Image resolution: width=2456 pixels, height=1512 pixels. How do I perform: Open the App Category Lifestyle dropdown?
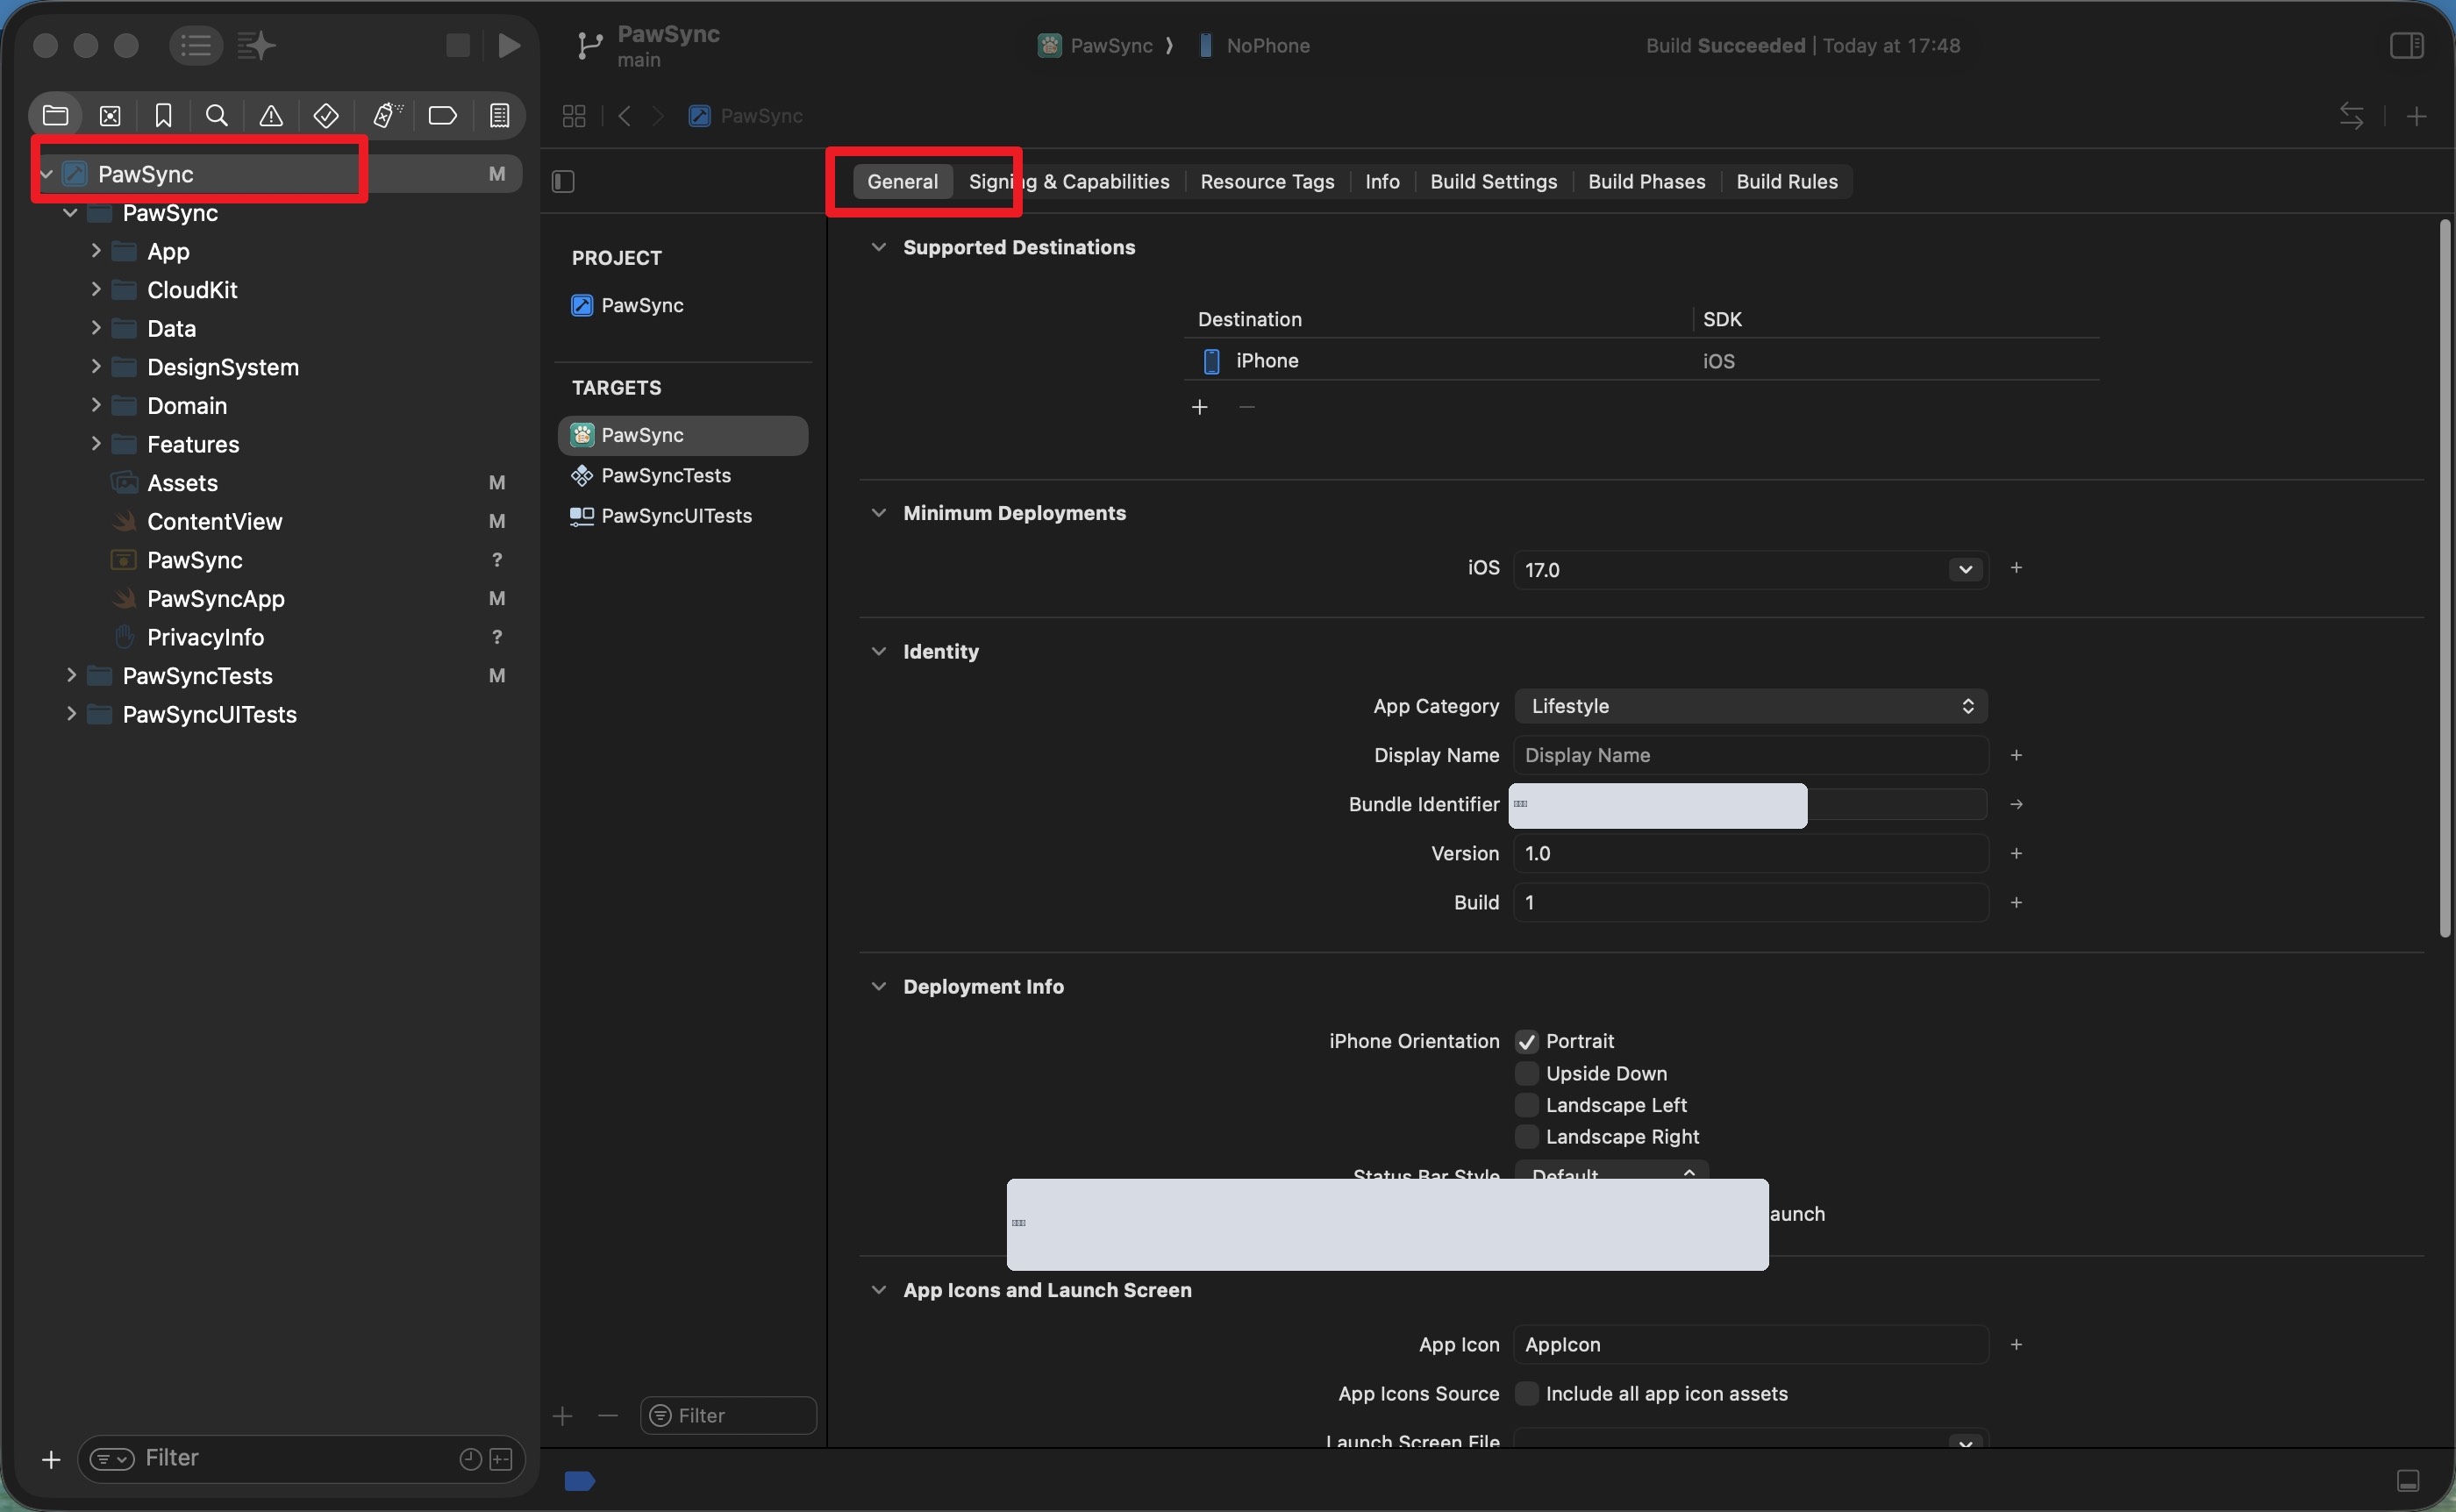(x=1750, y=706)
